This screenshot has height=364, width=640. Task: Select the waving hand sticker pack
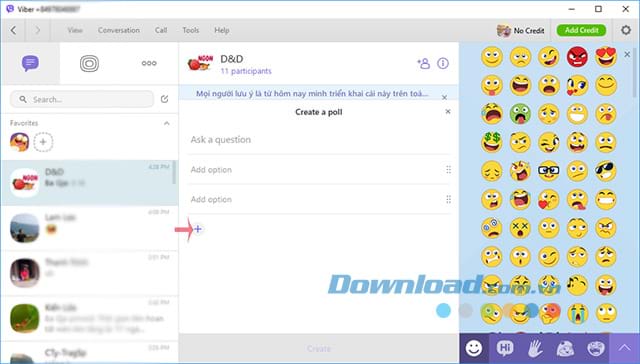click(x=535, y=348)
